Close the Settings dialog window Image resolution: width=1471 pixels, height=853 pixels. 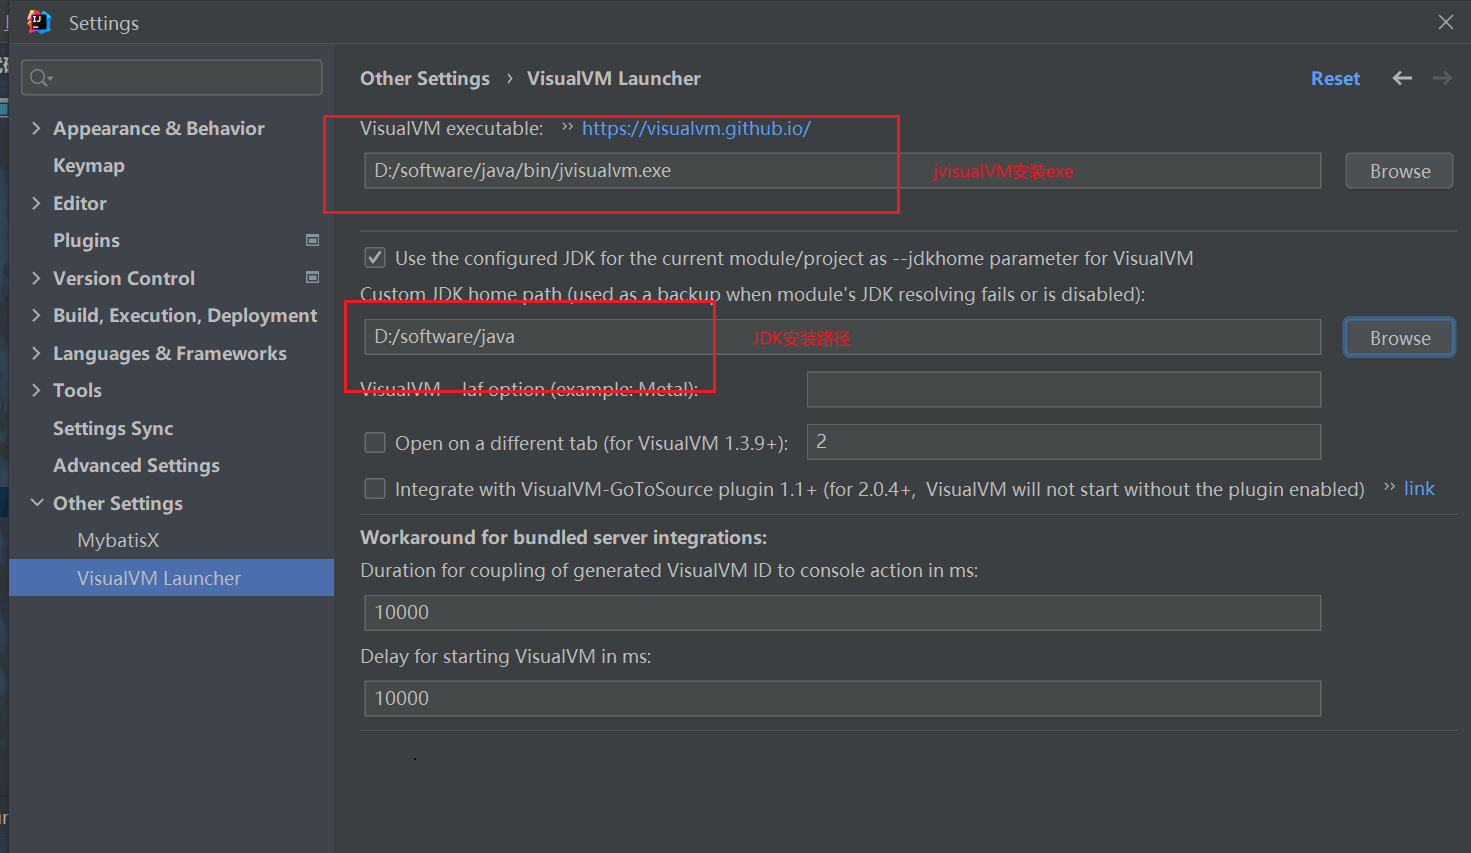point(1445,22)
